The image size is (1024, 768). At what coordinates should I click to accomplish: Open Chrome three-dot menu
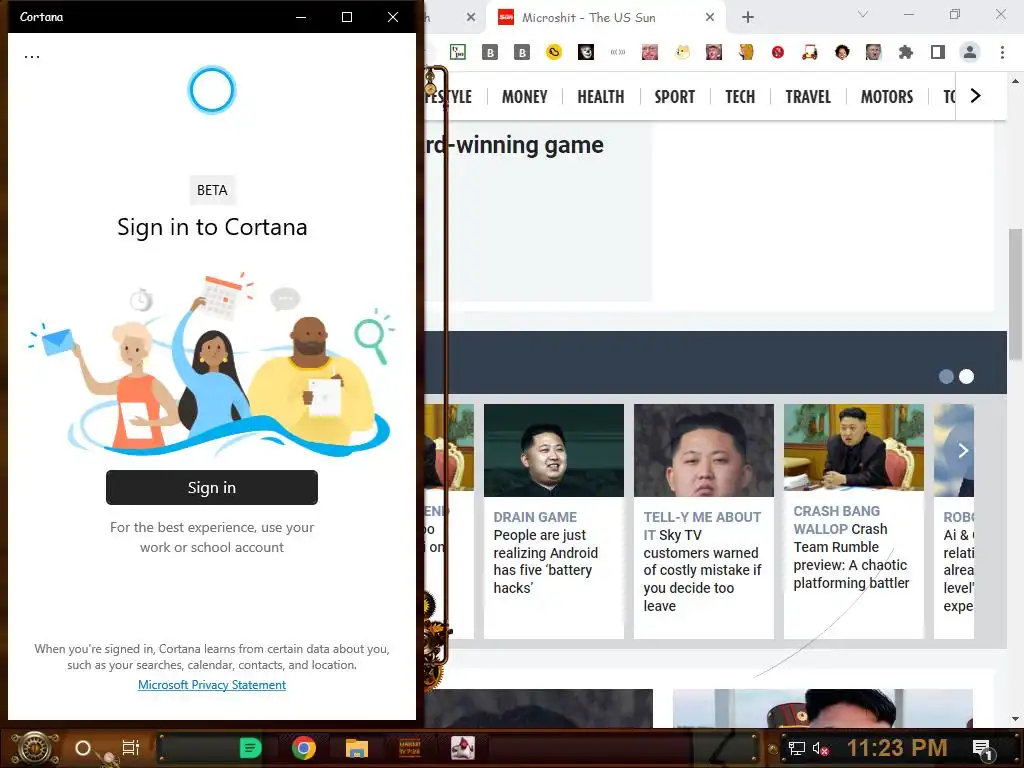1002,52
